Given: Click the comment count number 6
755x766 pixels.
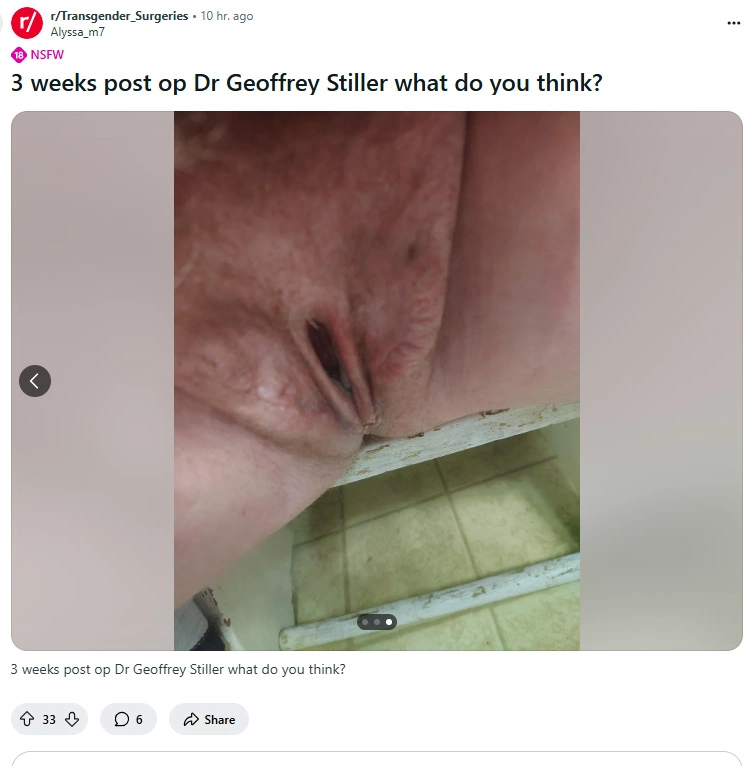Looking at the screenshot, I should click(x=139, y=720).
